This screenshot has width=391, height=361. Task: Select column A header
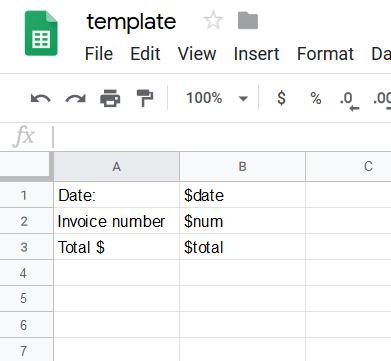point(116,166)
